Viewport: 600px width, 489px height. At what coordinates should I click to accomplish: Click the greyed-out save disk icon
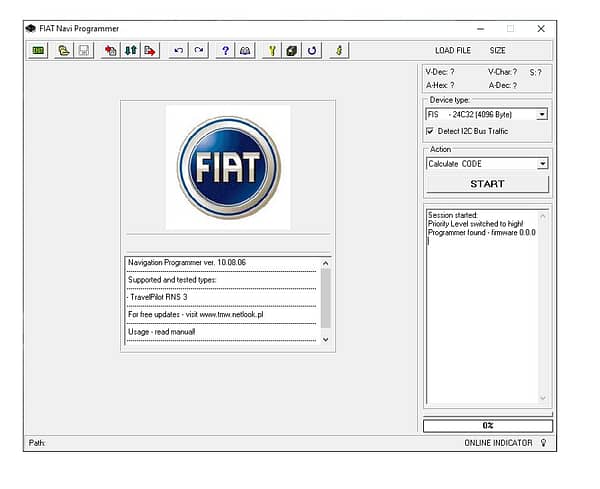pos(84,50)
